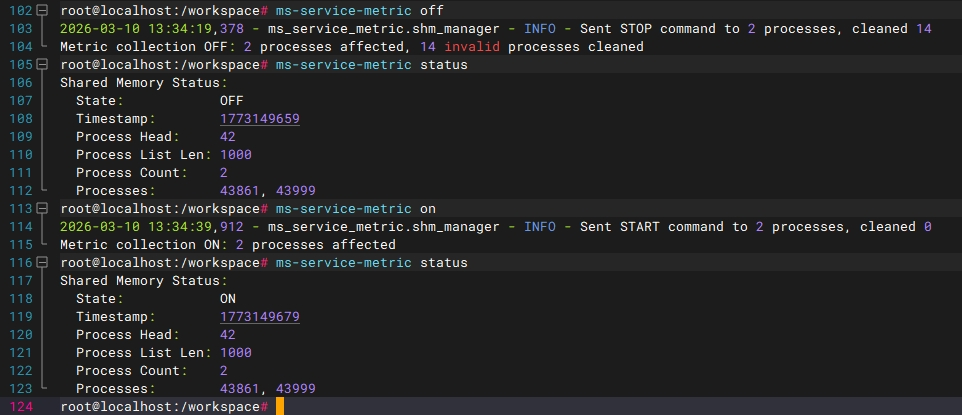Image resolution: width=962 pixels, height=415 pixels.
Task: Click Process List Len value 1000 on line 110
Action: point(236,155)
